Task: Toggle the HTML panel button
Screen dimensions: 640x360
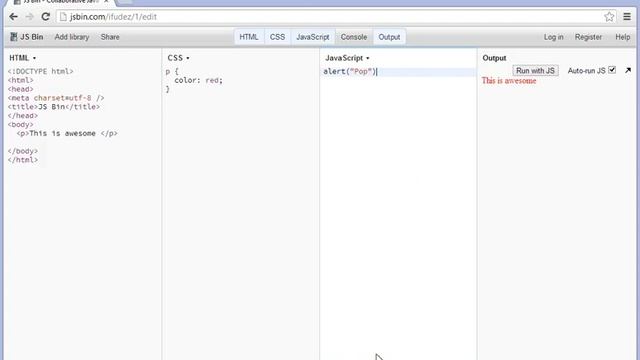Action: click(x=249, y=37)
